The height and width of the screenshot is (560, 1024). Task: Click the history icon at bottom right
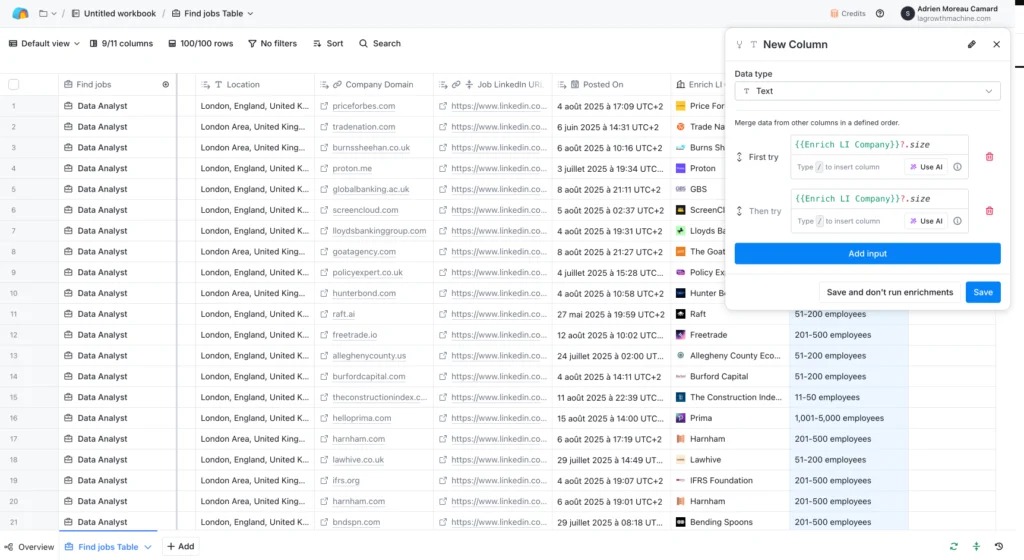coord(999,546)
